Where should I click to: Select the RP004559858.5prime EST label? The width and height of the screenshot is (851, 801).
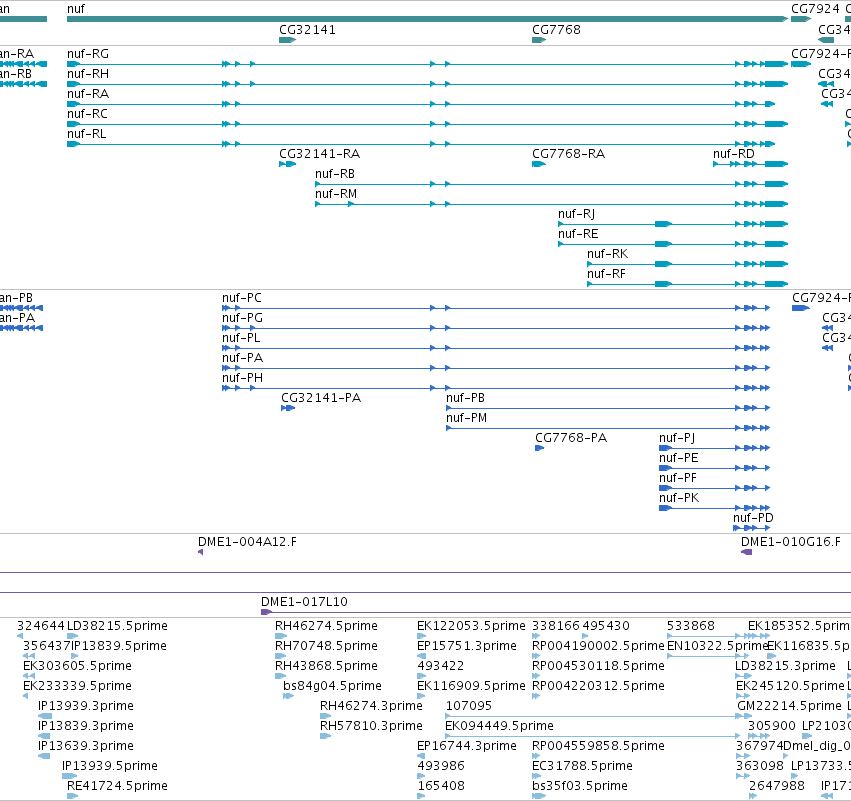[598, 746]
